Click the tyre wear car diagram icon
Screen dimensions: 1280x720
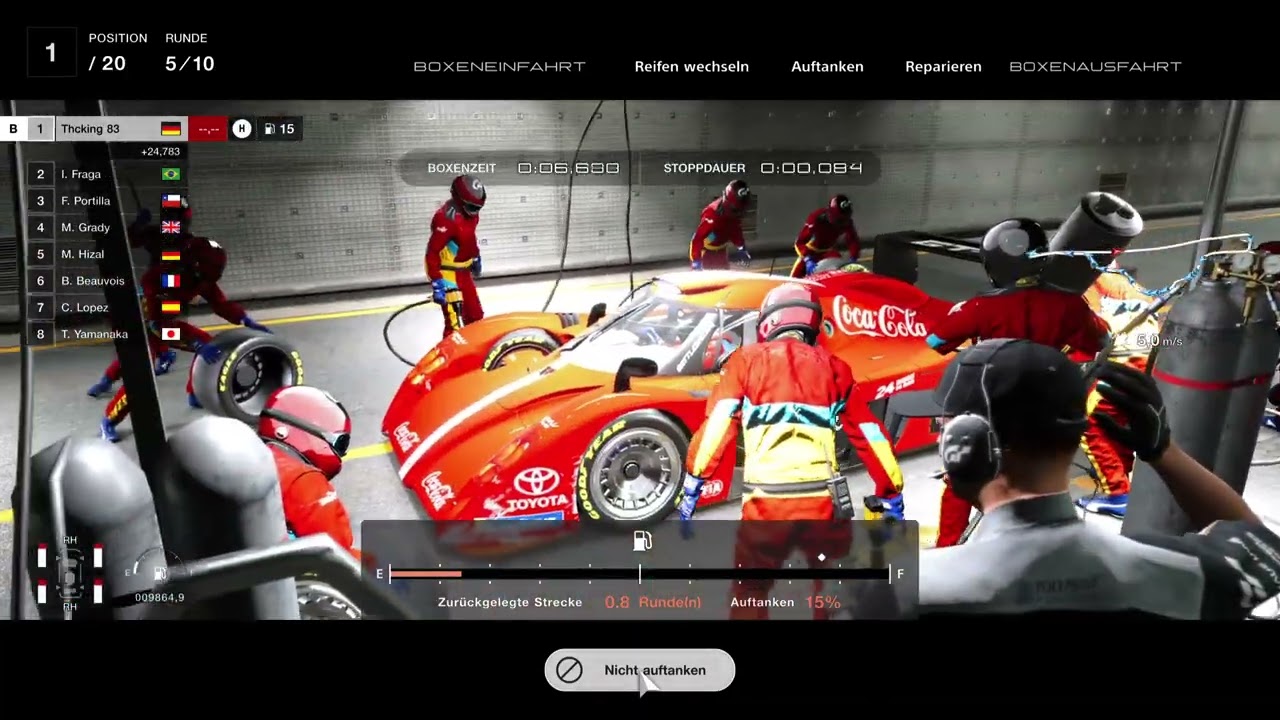[70, 573]
